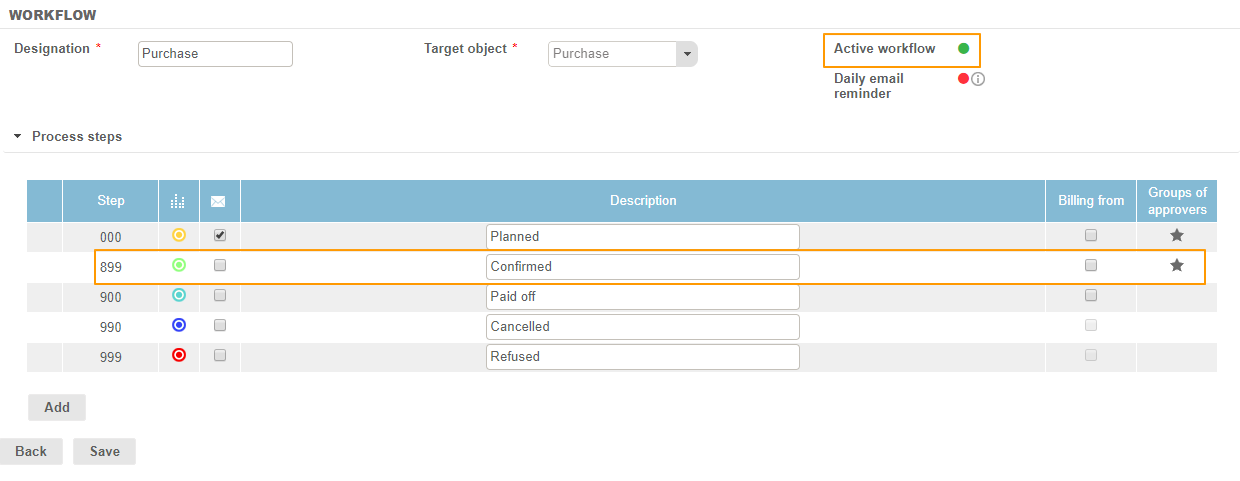Click the Add button
The width and height of the screenshot is (1240, 481).
coord(57,407)
